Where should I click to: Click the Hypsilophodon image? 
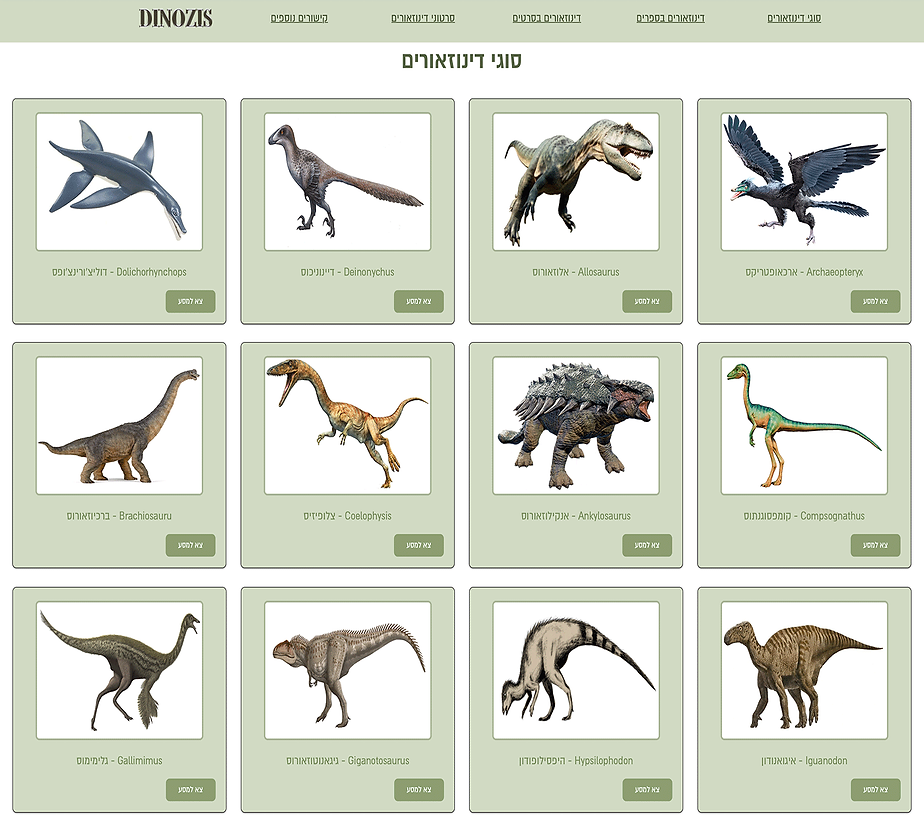[x=576, y=670]
